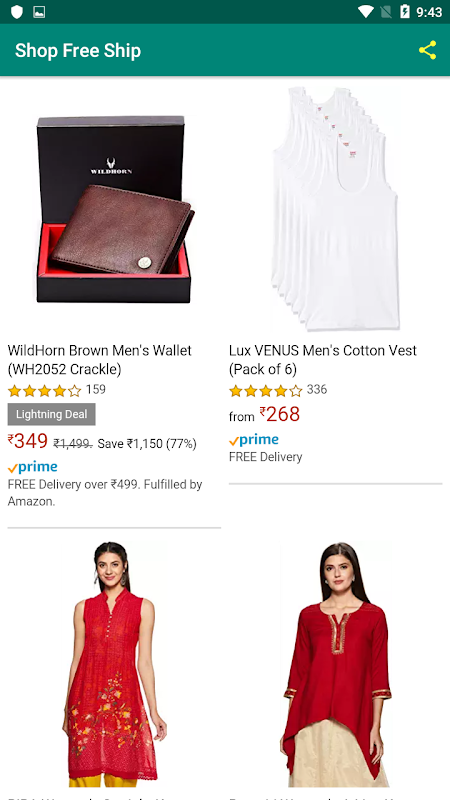Select the ₹349 wallet price

pos(28,441)
